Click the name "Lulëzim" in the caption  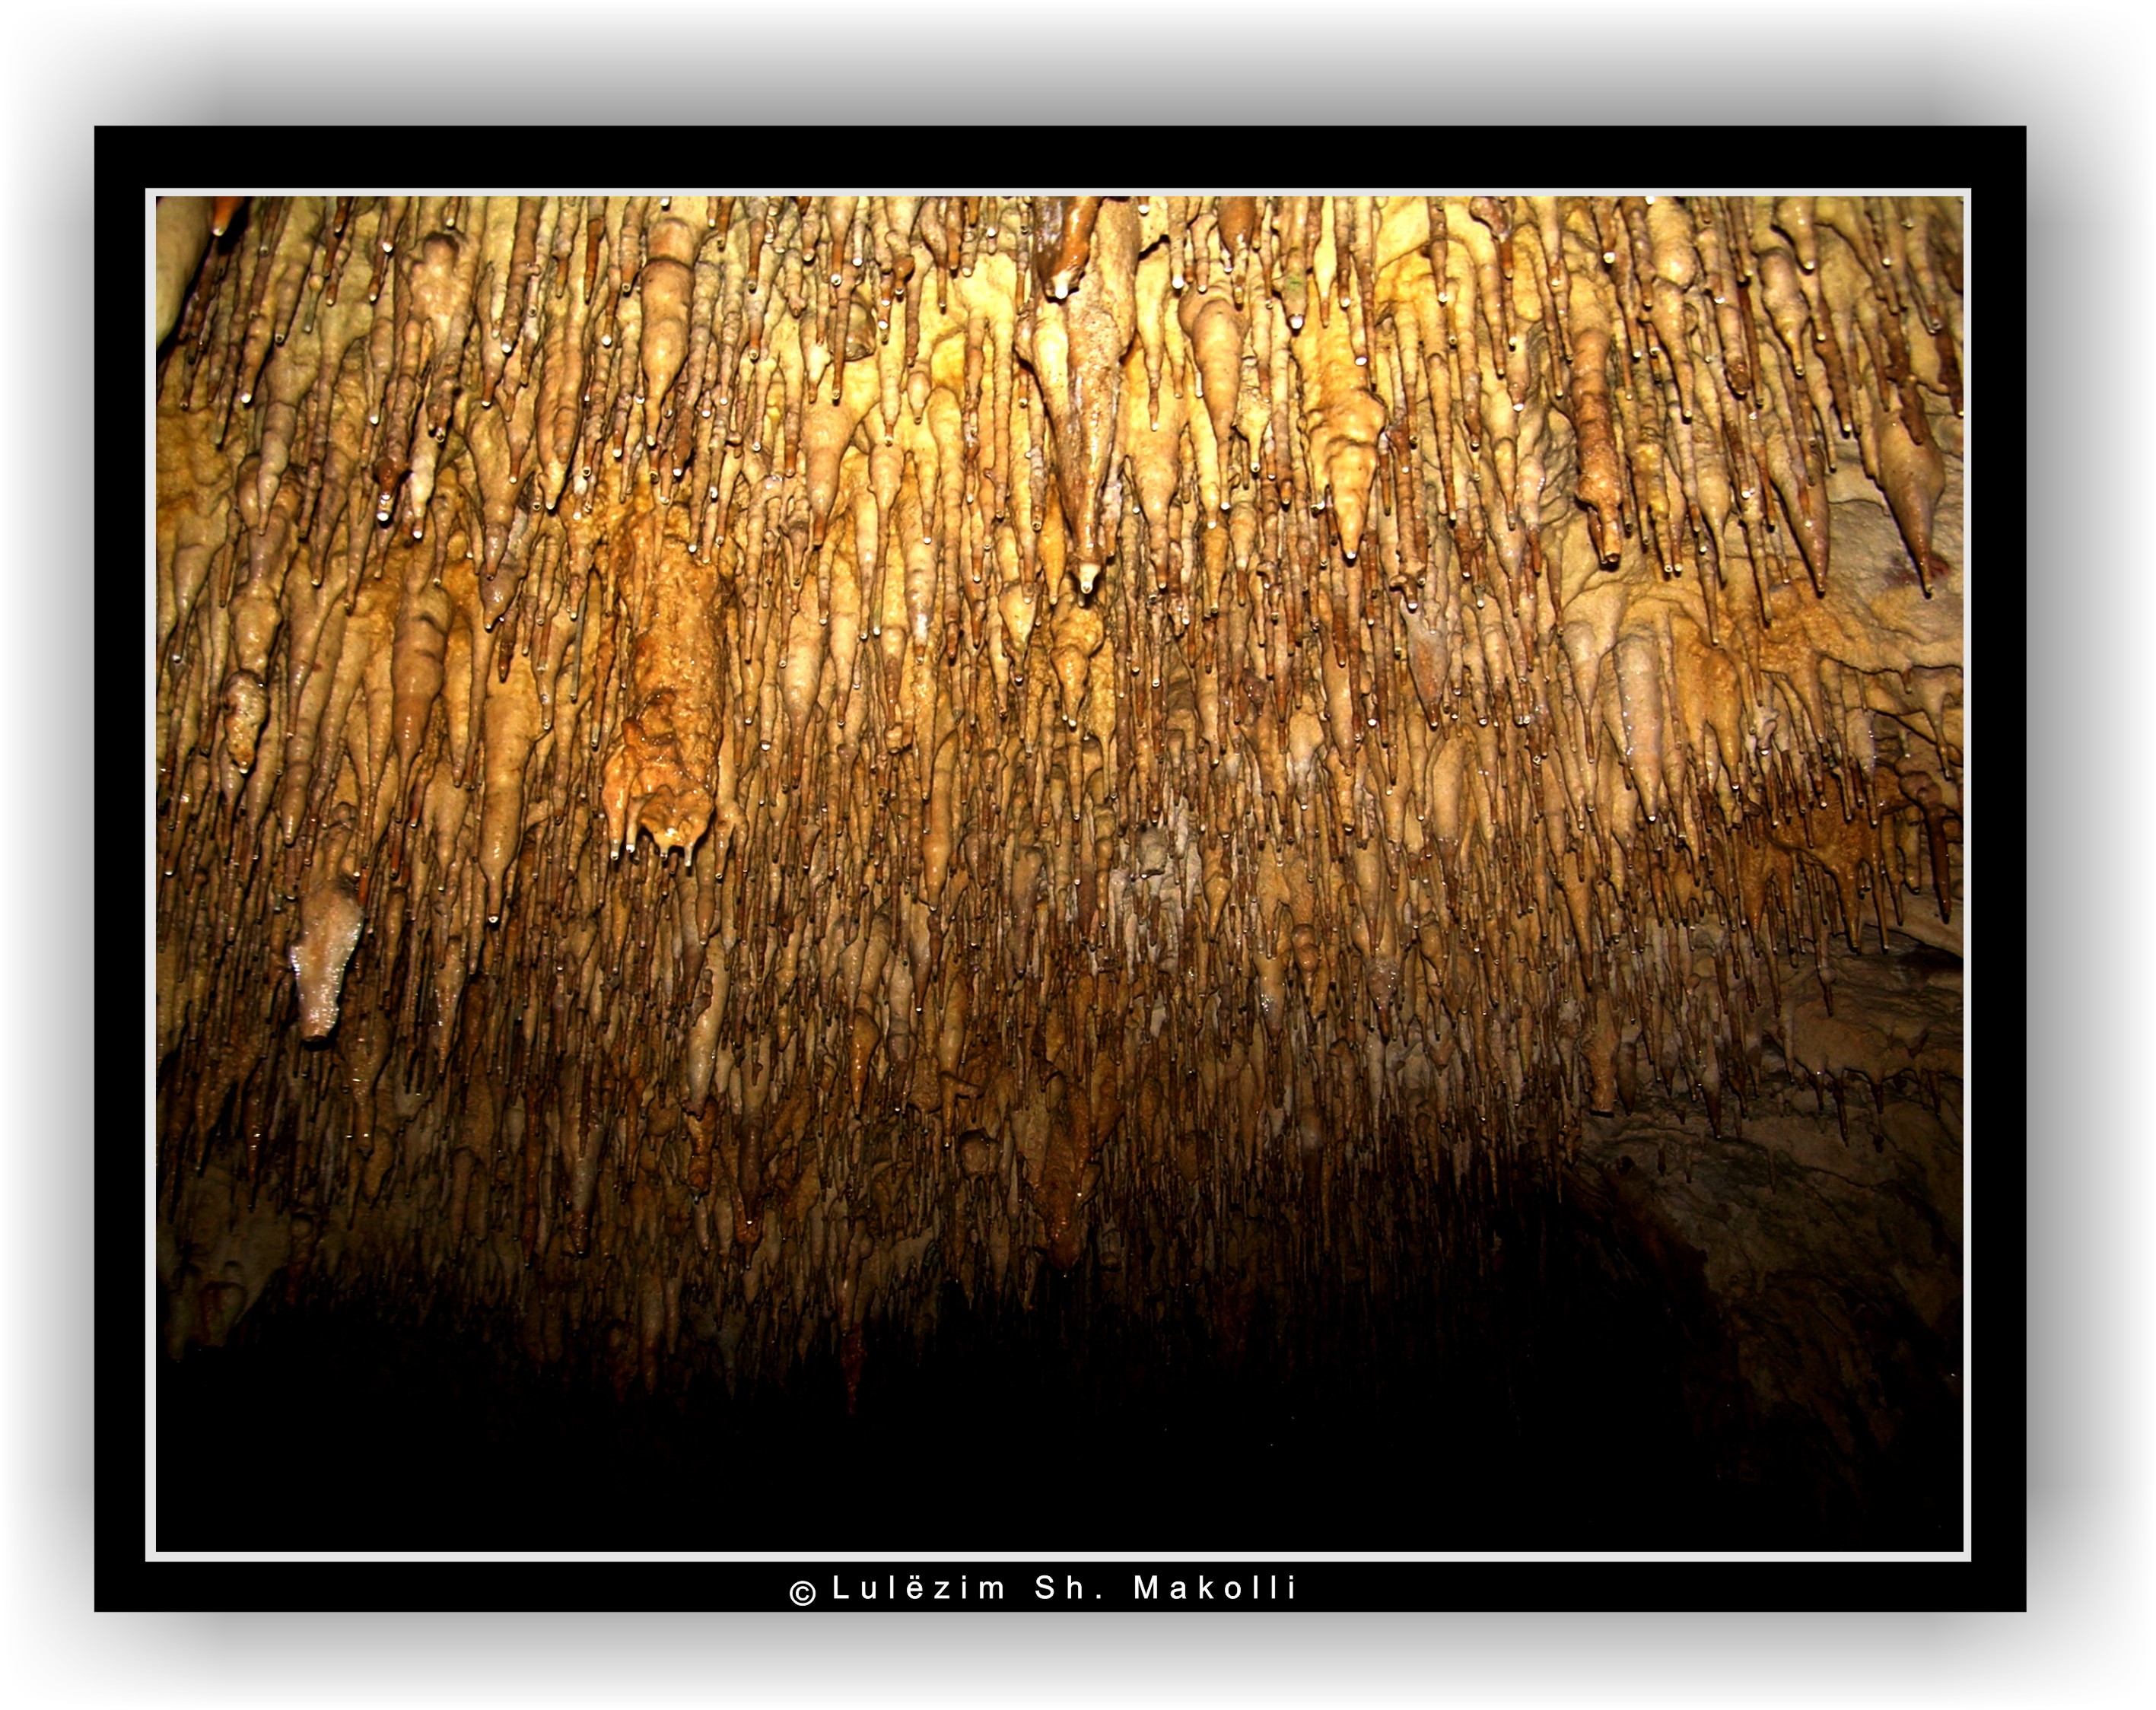point(917,1588)
